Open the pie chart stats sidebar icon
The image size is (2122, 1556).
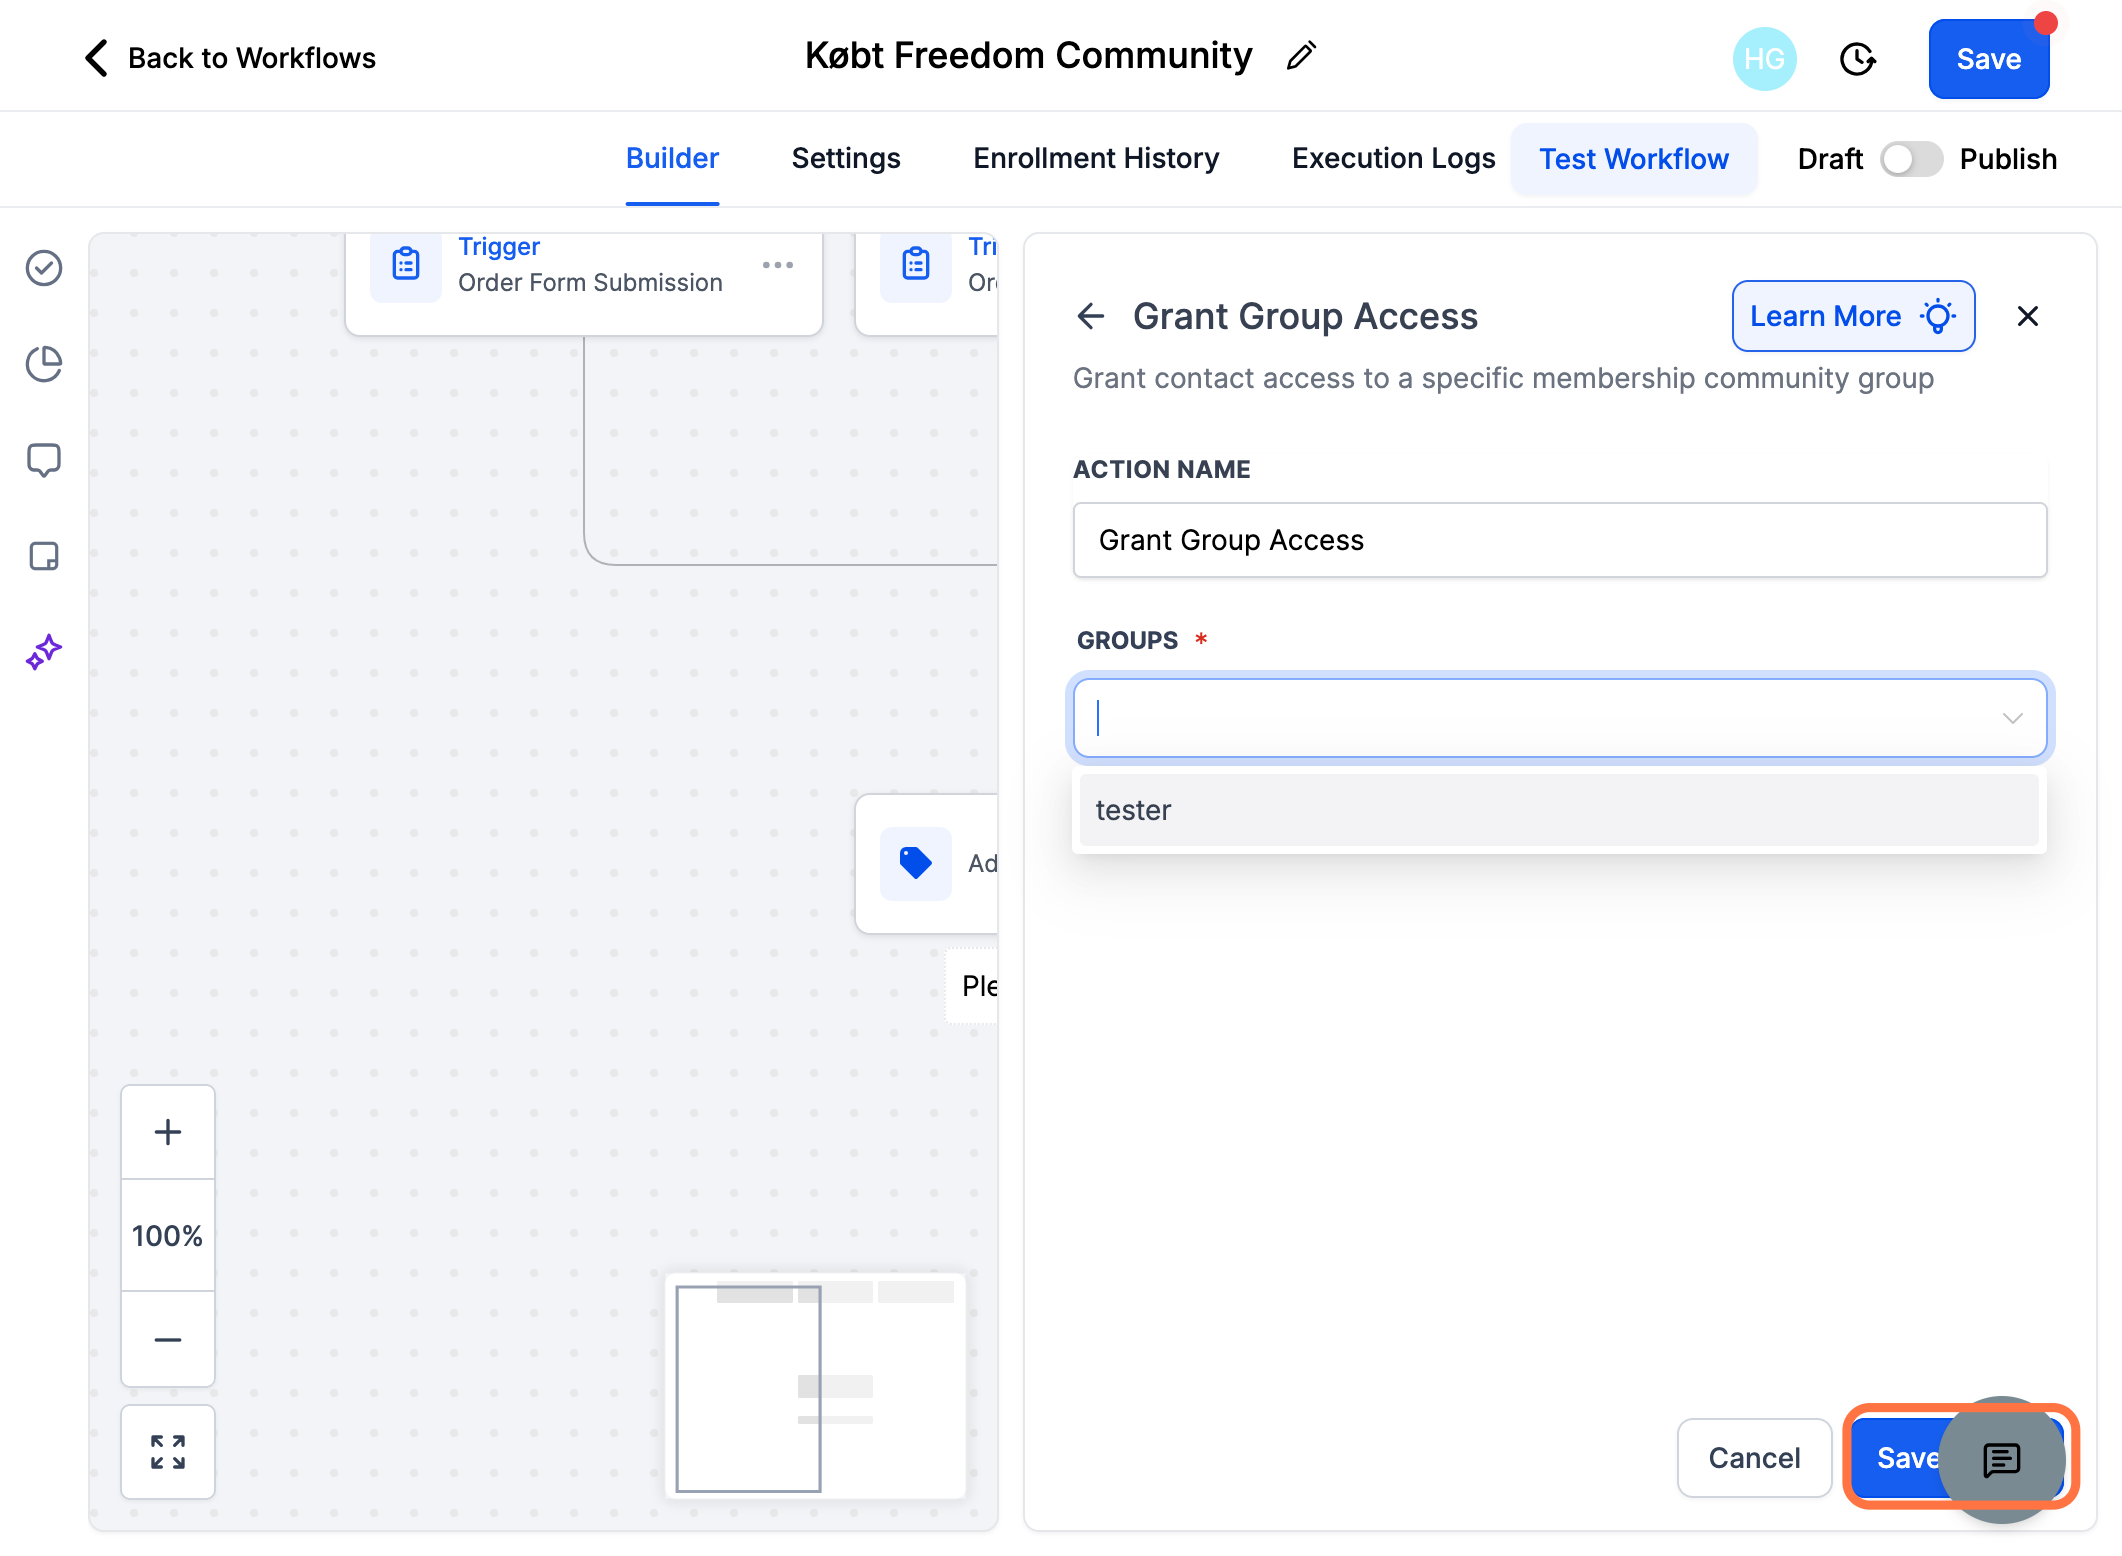click(44, 364)
